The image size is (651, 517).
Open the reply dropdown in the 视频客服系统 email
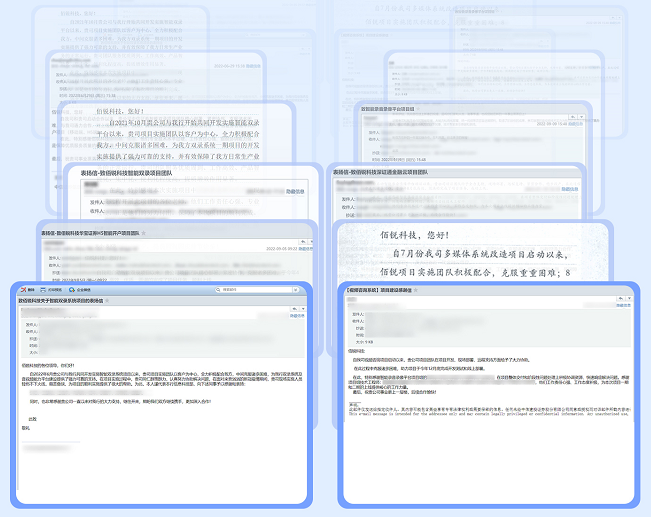coord(629,298)
